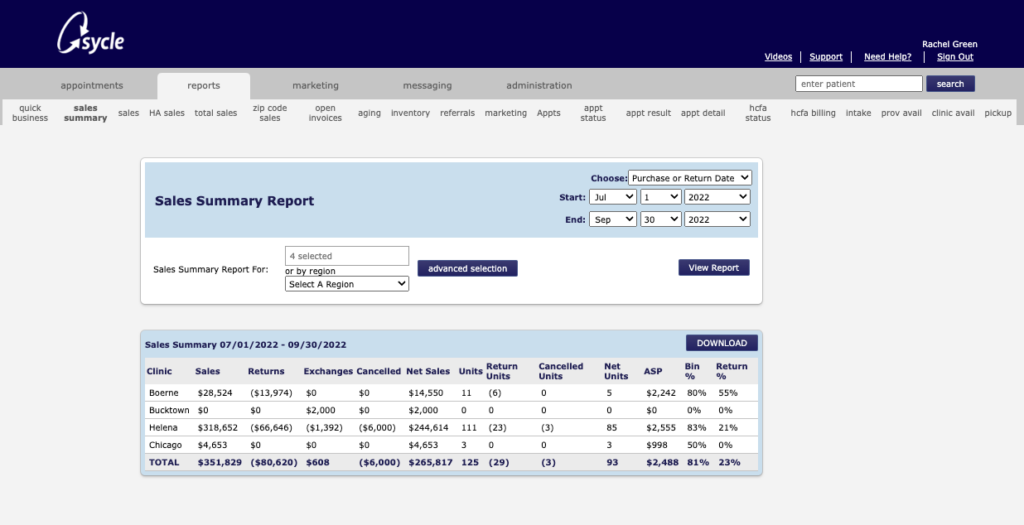Expand the Start day dropdown
Viewport: 1024px width, 525px height.
click(660, 197)
